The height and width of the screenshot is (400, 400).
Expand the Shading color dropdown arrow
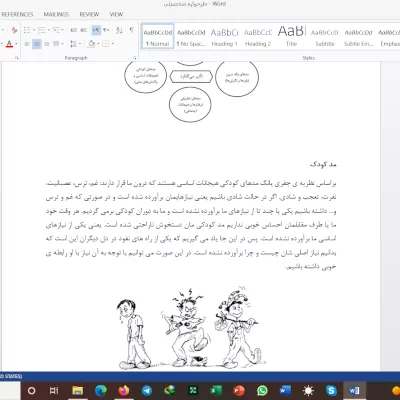97,44
